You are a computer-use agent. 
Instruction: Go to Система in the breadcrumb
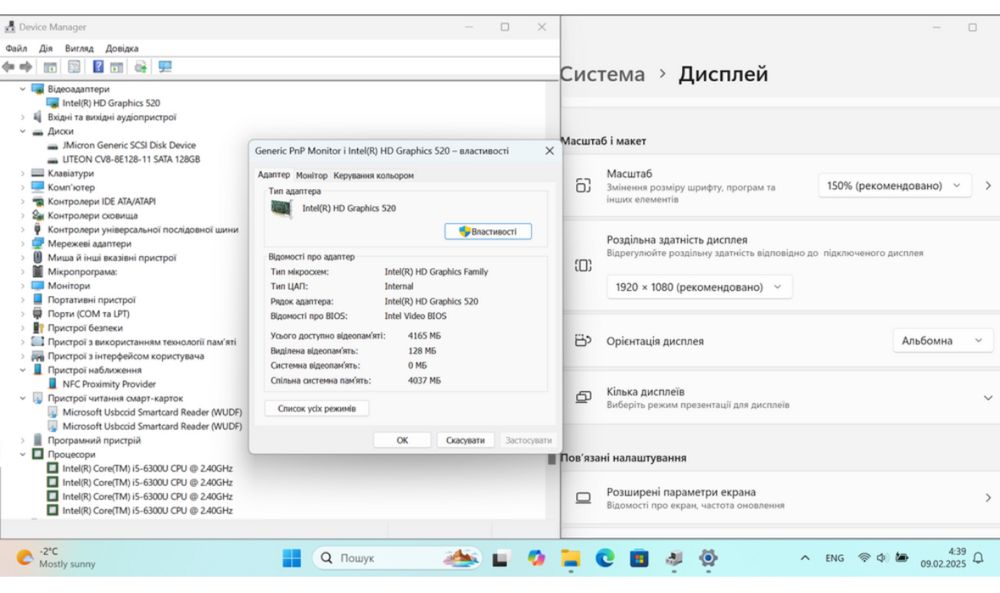pyautogui.click(x=603, y=74)
